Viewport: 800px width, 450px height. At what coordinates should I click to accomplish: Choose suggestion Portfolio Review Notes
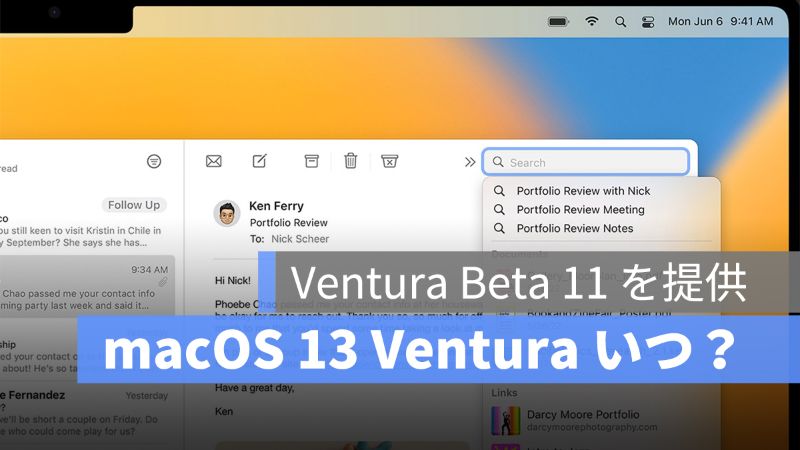coord(574,228)
